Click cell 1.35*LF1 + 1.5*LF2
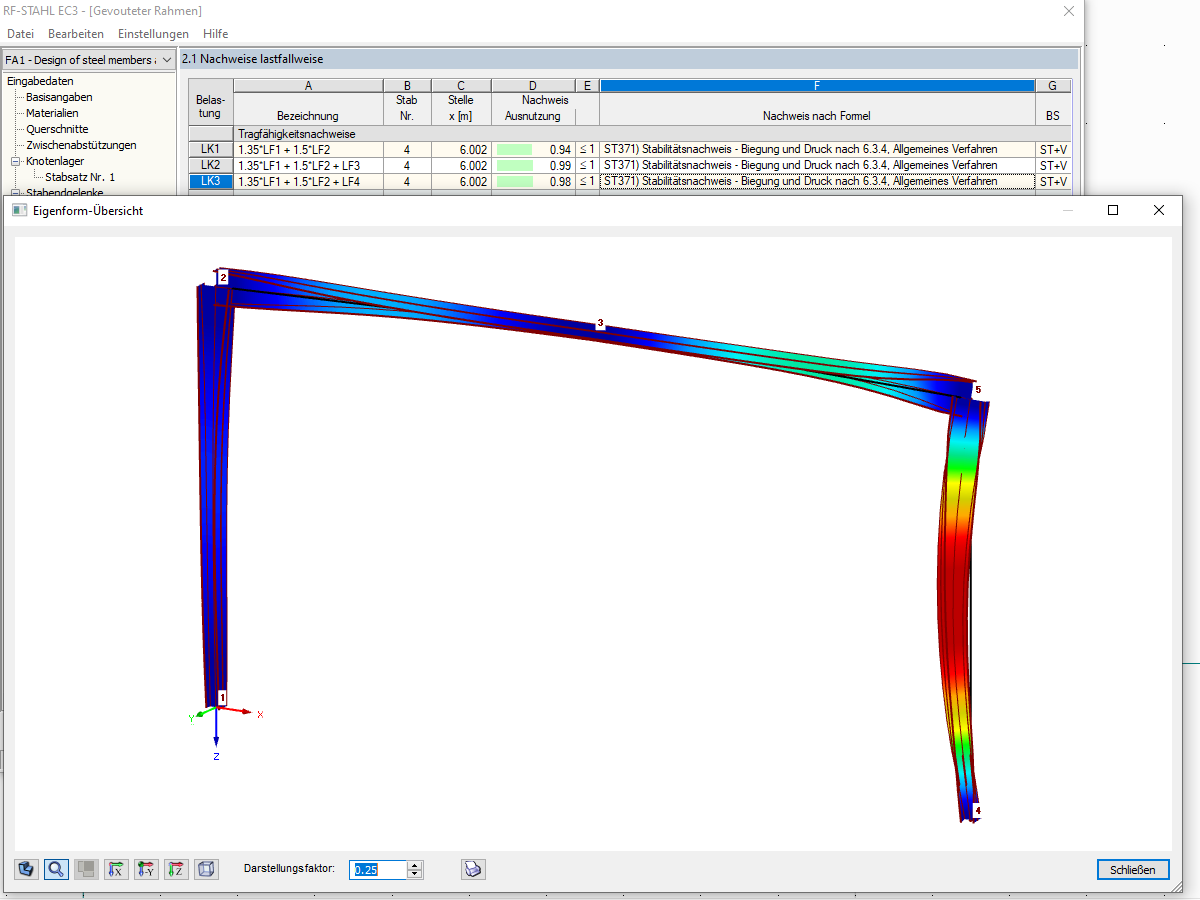Screen dimensions: 1200x900 click(308, 149)
